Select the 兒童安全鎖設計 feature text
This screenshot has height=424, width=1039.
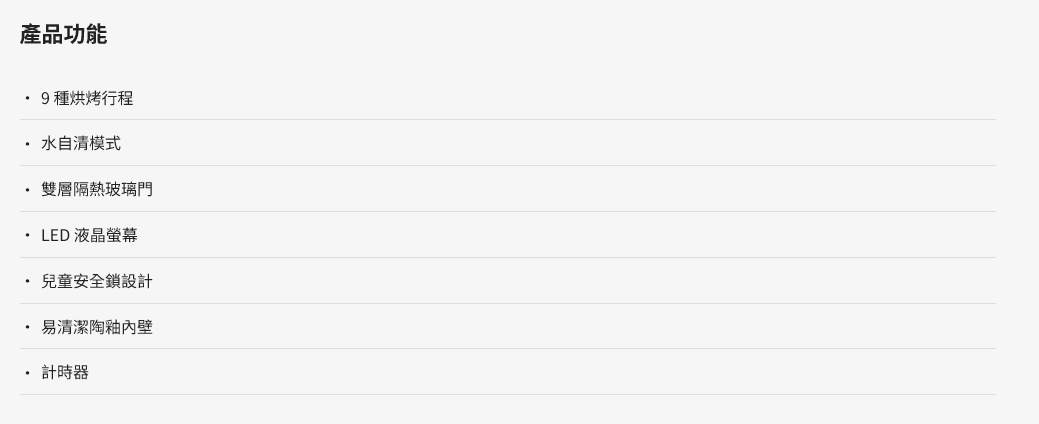(97, 281)
